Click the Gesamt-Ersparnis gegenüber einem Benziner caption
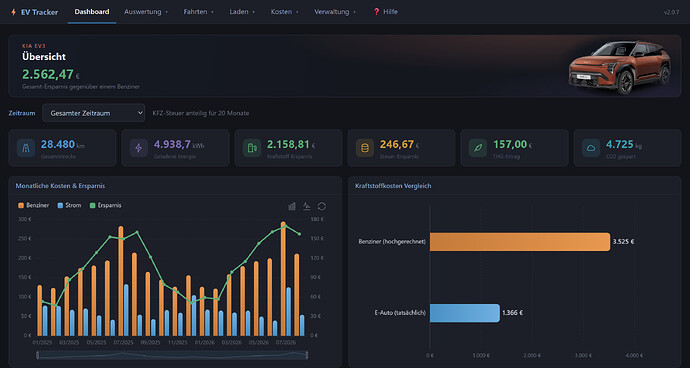 81,87
